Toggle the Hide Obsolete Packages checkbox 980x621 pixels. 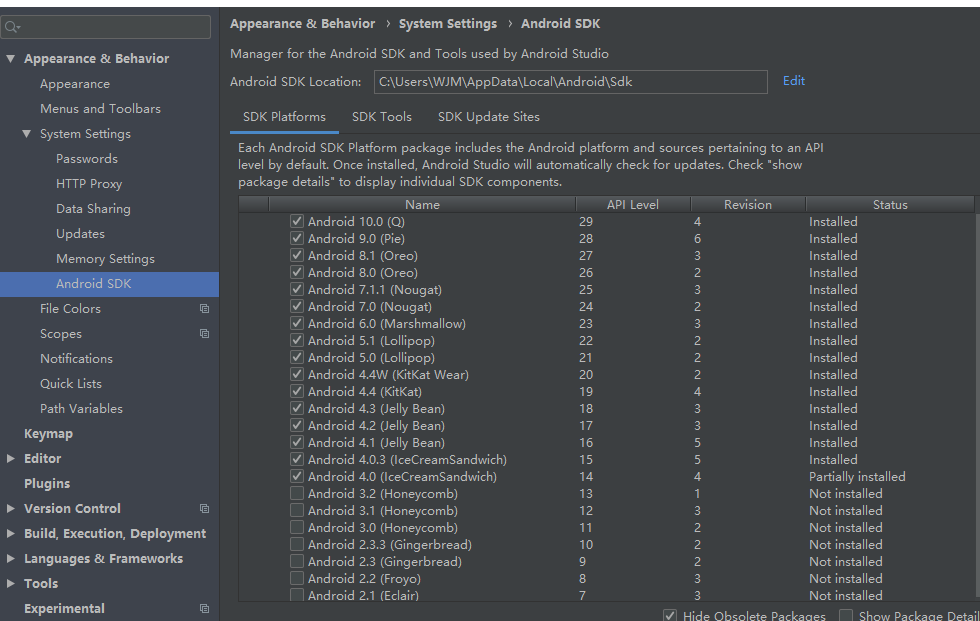point(670,615)
